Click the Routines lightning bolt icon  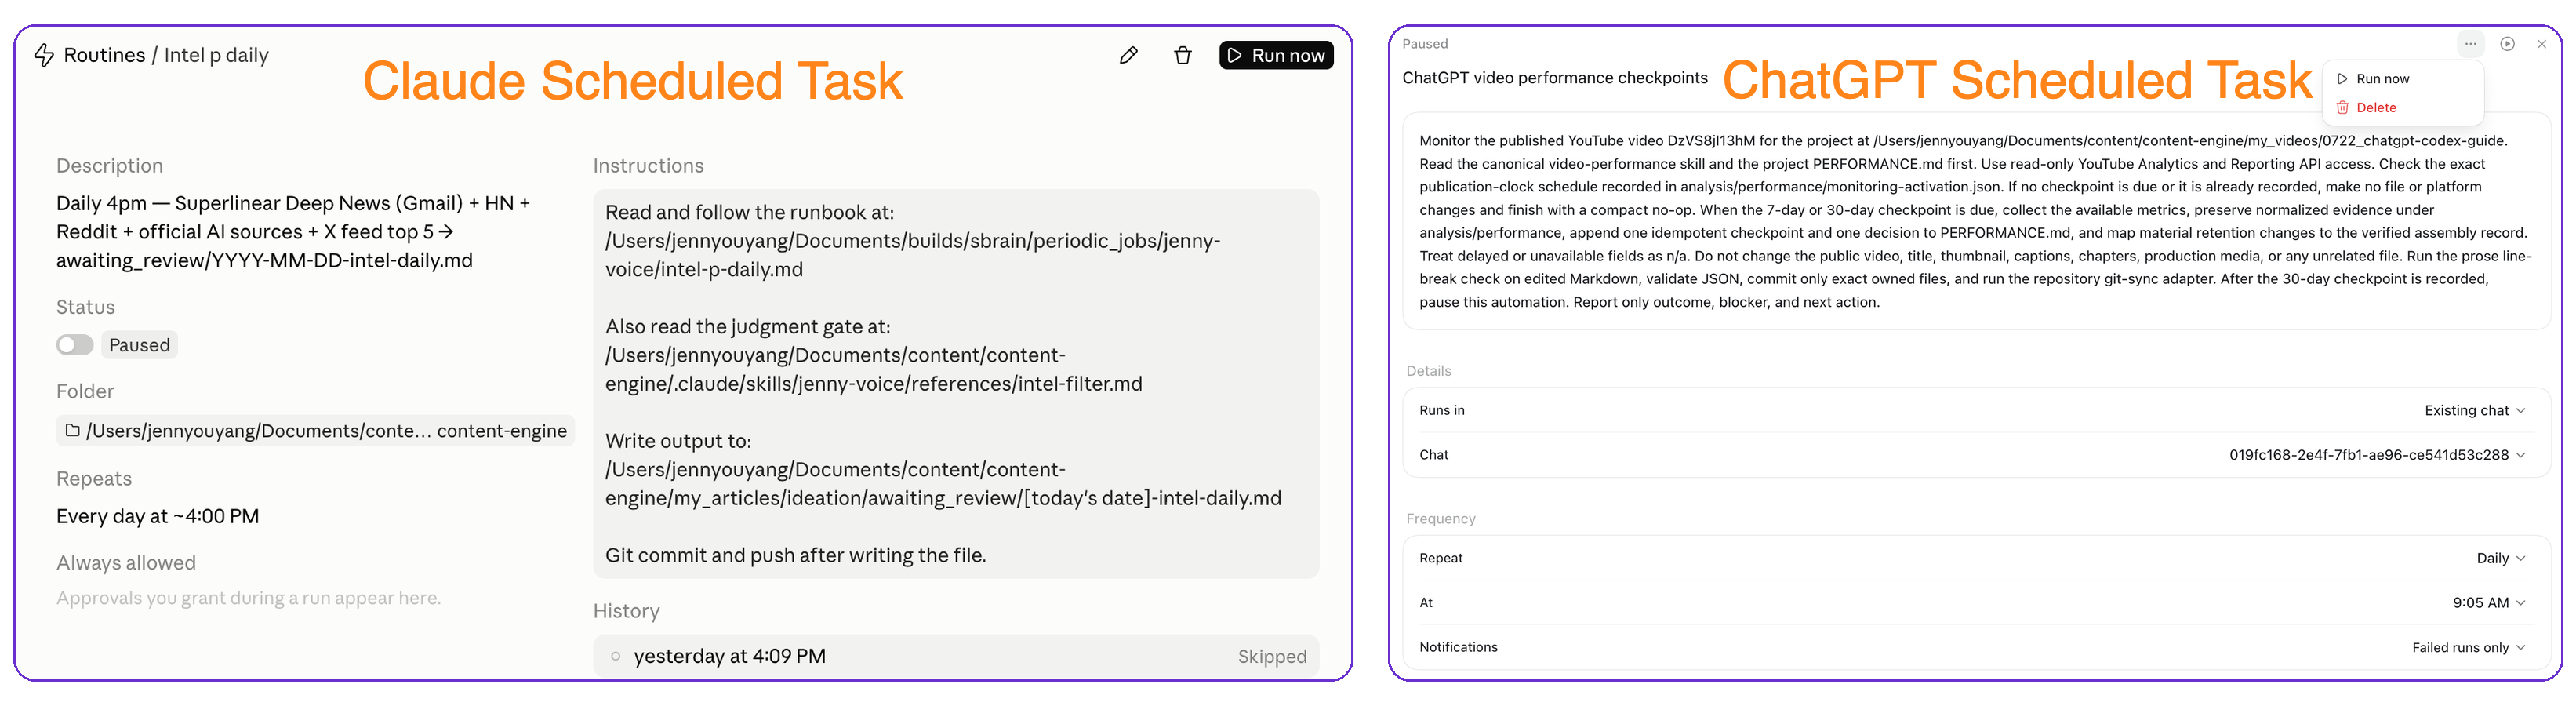44,55
